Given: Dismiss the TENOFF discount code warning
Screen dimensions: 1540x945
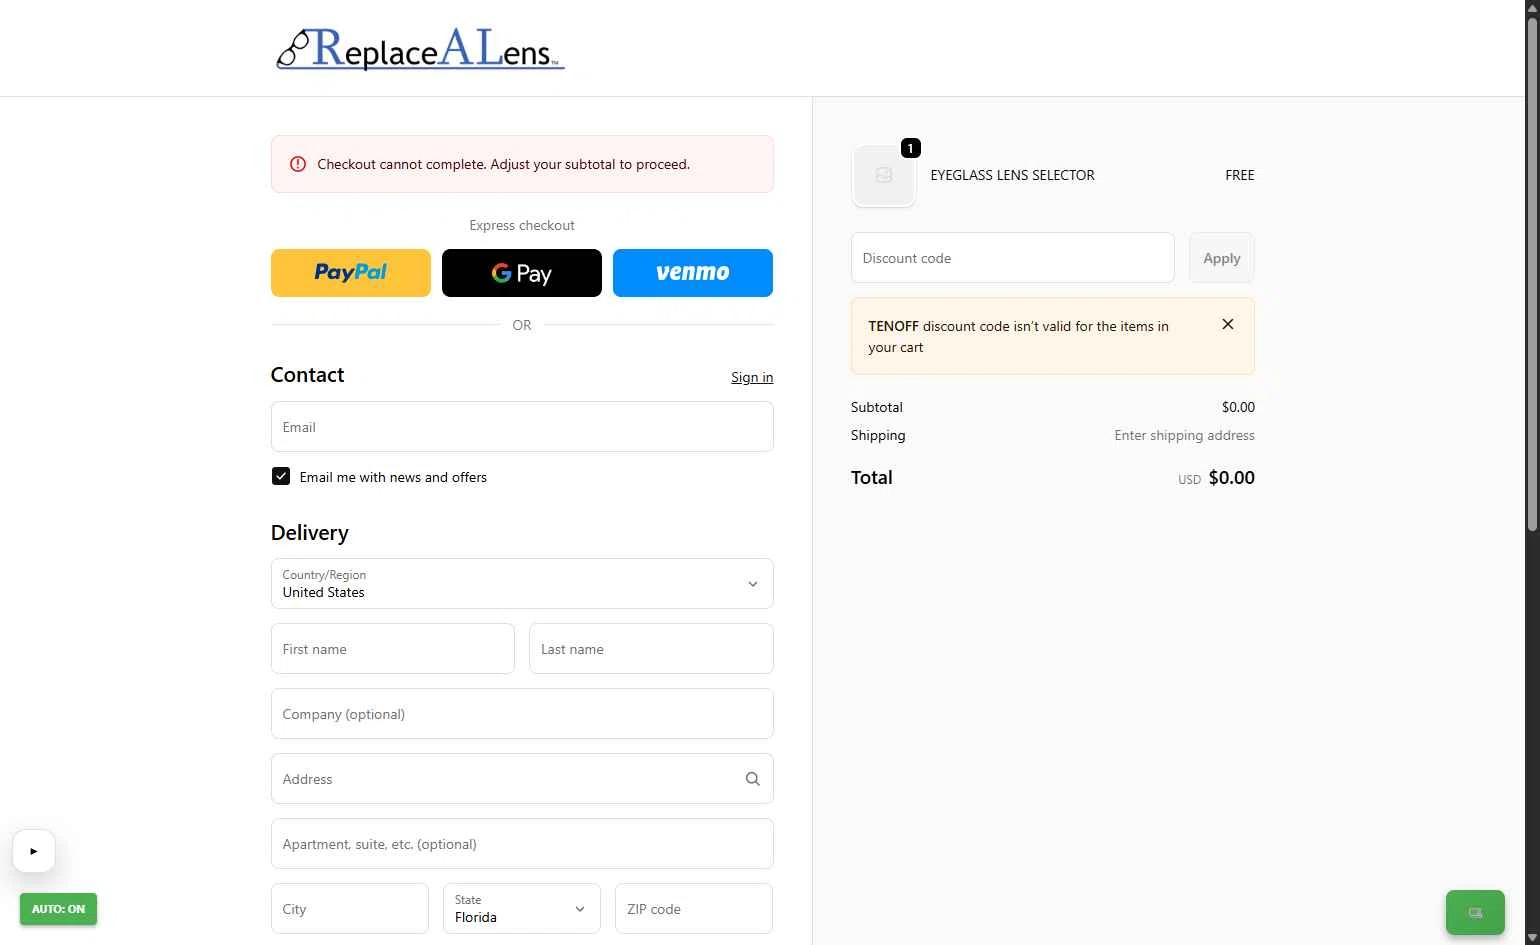Looking at the screenshot, I should point(1228,324).
